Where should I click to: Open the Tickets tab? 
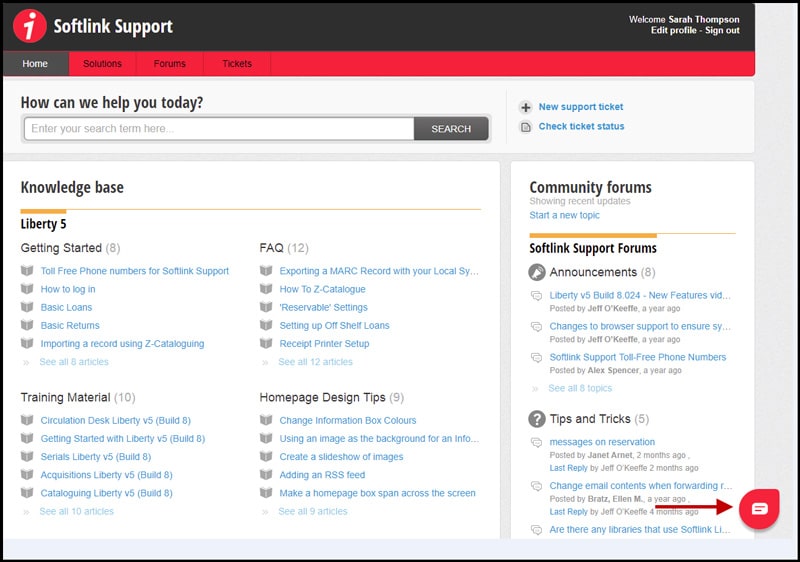tap(237, 64)
